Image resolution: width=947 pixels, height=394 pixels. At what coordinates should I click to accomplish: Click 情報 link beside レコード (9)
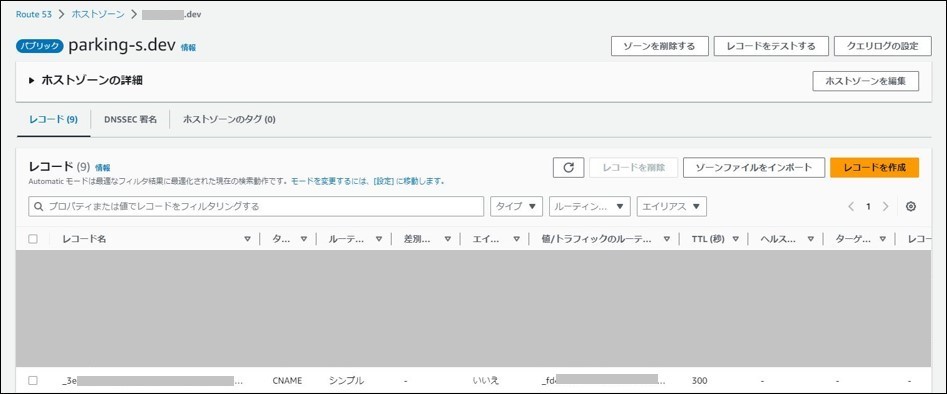pyautogui.click(x=103, y=168)
